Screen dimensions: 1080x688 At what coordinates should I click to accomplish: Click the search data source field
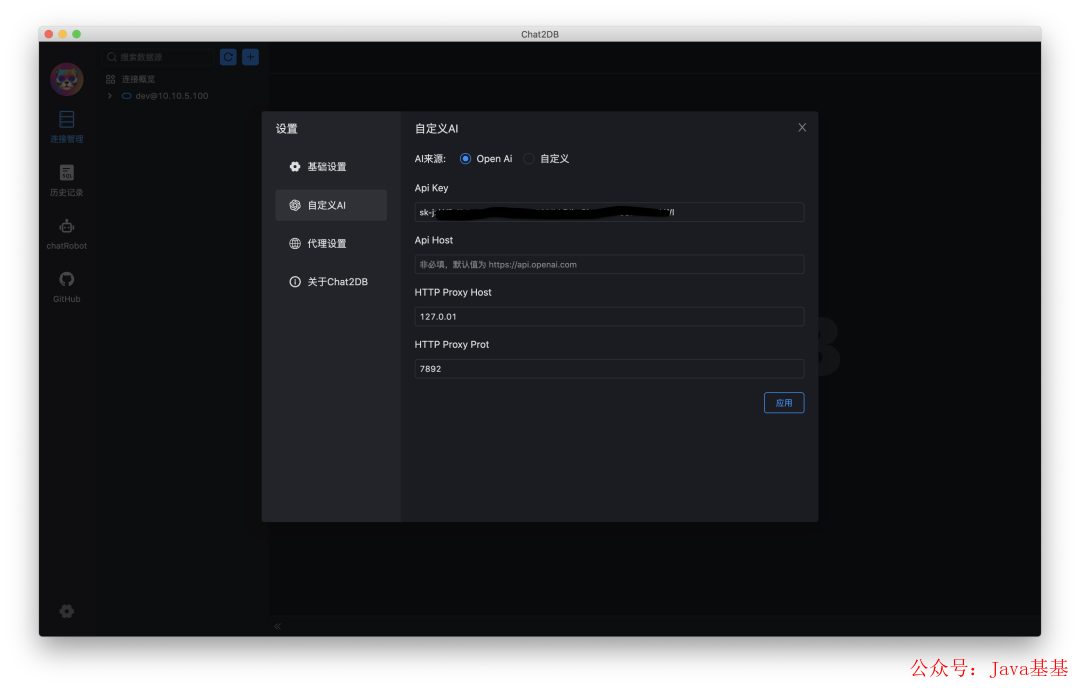coord(158,57)
